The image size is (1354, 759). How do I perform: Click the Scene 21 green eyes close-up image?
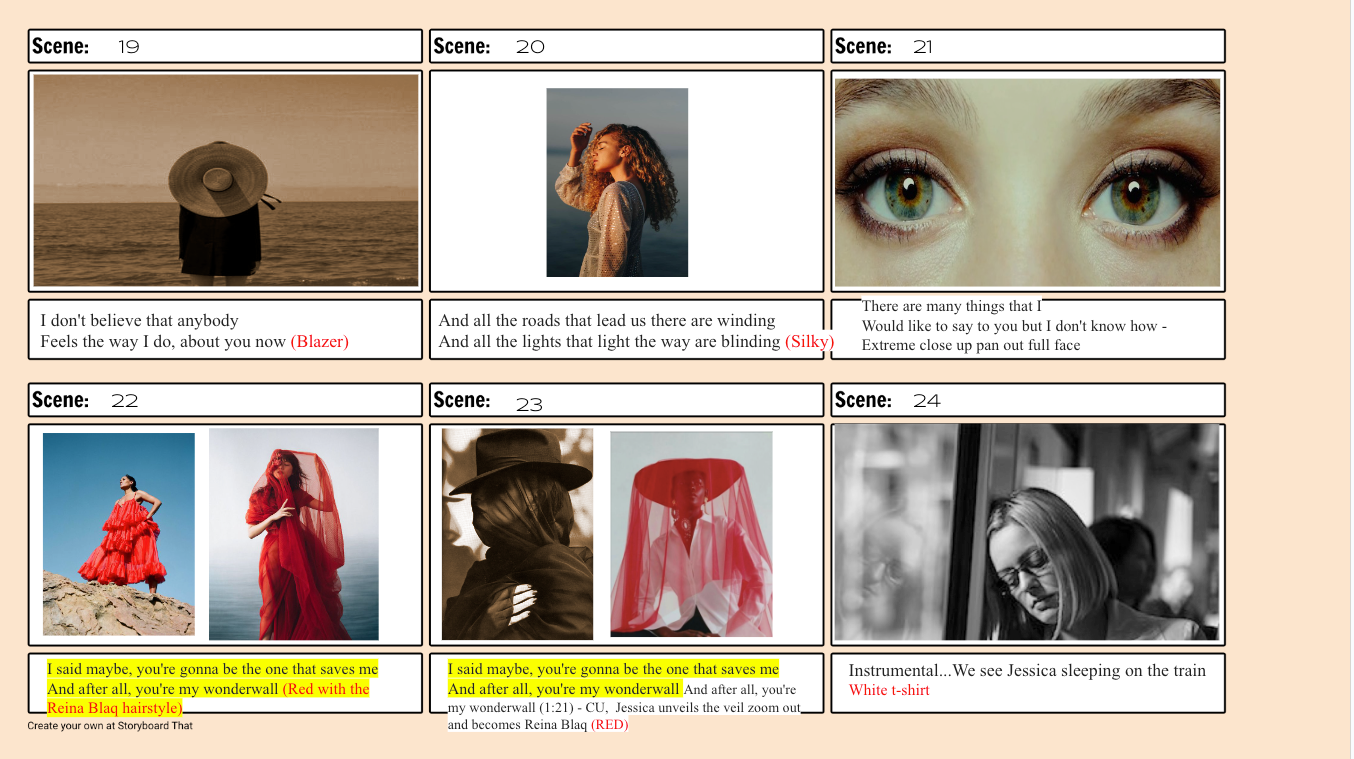[x=1027, y=183]
